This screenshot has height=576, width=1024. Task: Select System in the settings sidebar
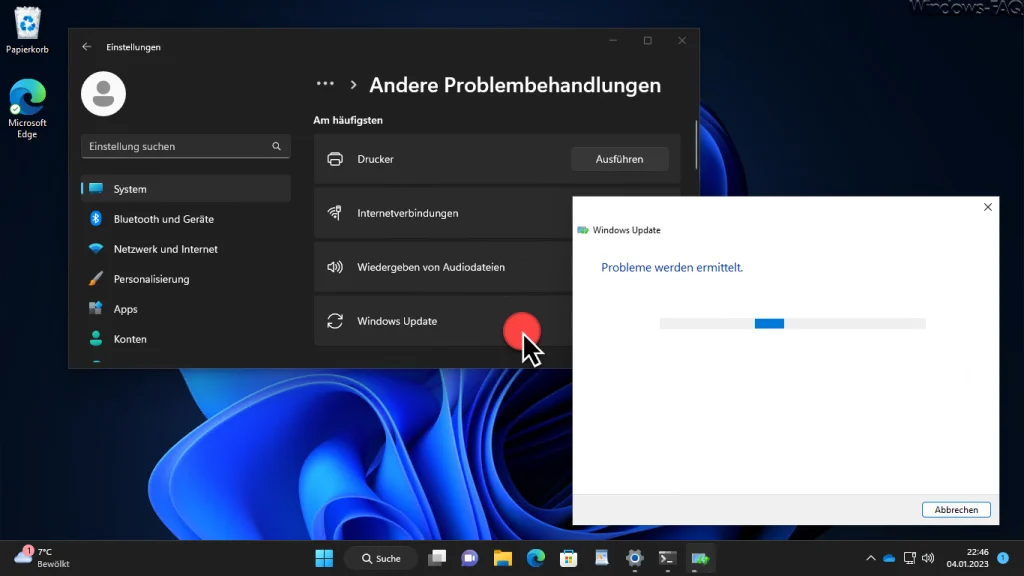click(x=185, y=189)
